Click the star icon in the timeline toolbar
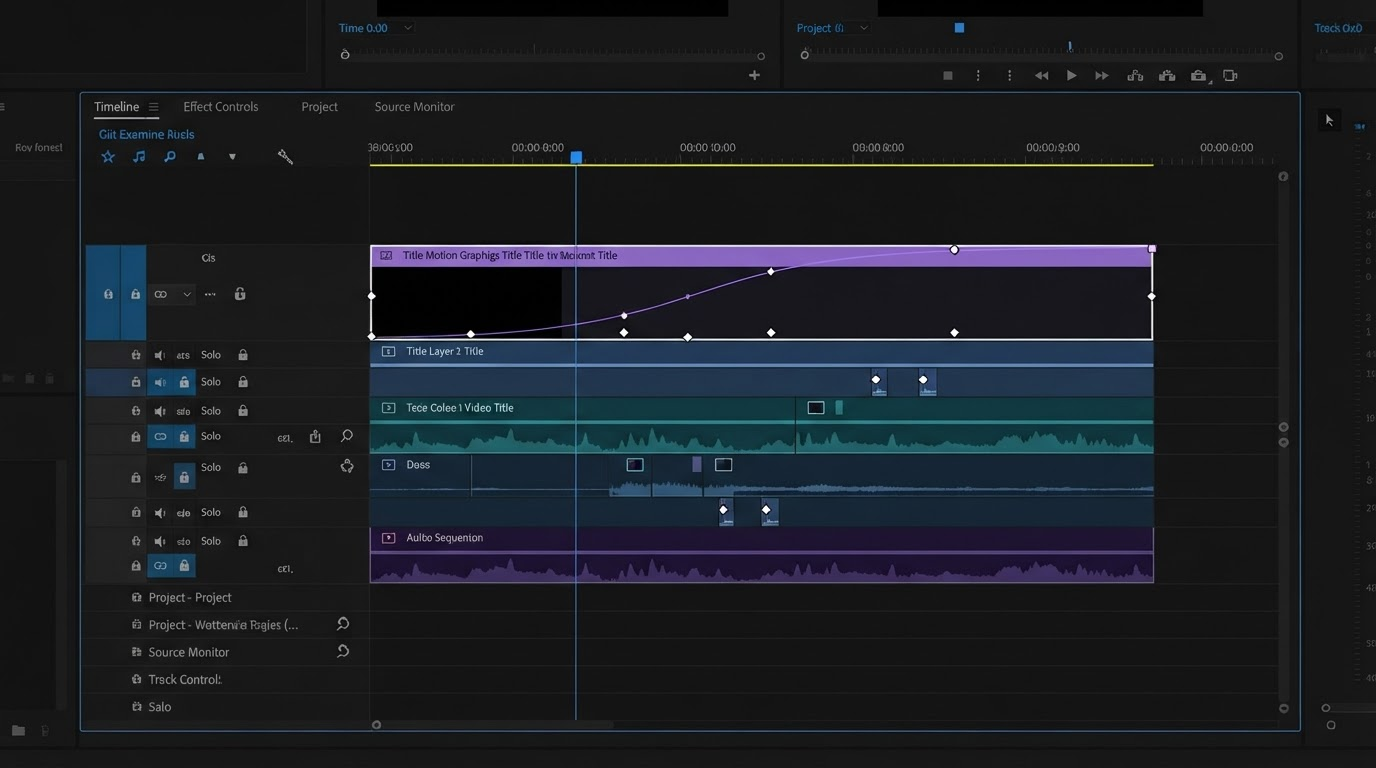The width and height of the screenshot is (1376, 768). click(x=108, y=157)
